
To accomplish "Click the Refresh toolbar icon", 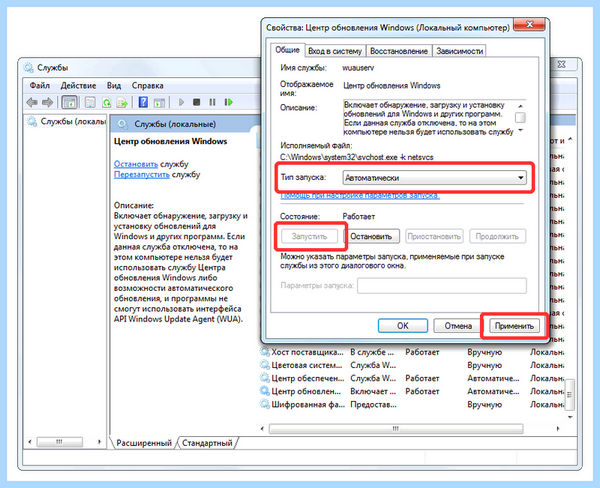I will click(x=106, y=103).
